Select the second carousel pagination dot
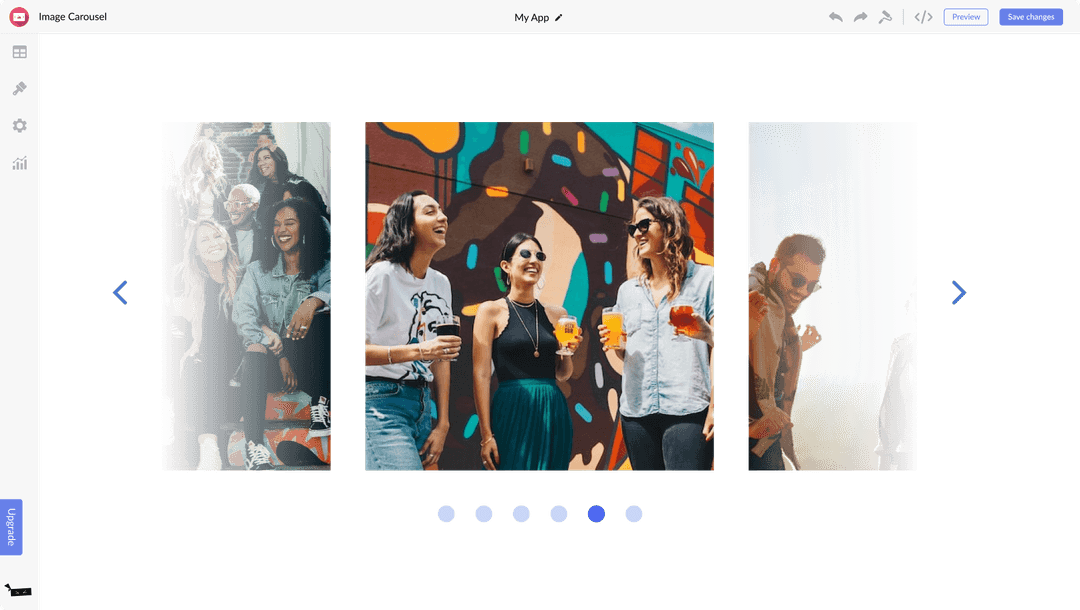This screenshot has width=1080, height=610. [x=484, y=514]
